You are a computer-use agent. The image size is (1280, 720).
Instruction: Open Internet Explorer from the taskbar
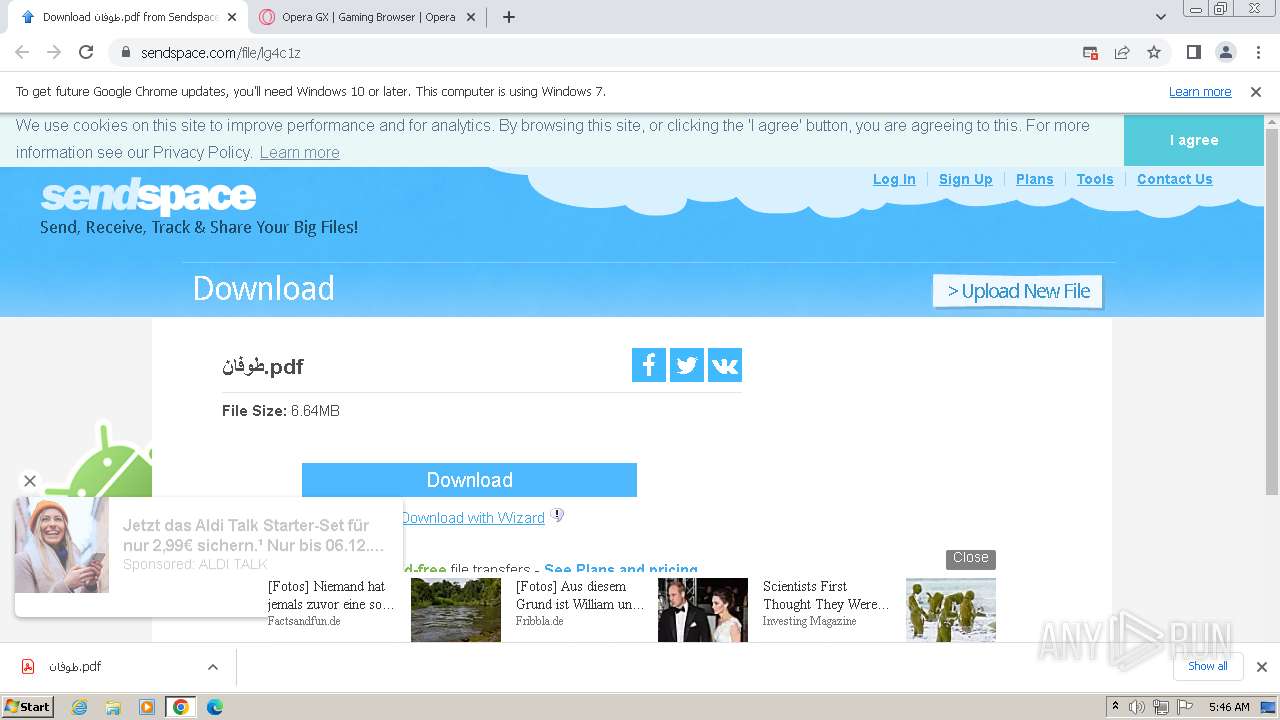pos(79,707)
